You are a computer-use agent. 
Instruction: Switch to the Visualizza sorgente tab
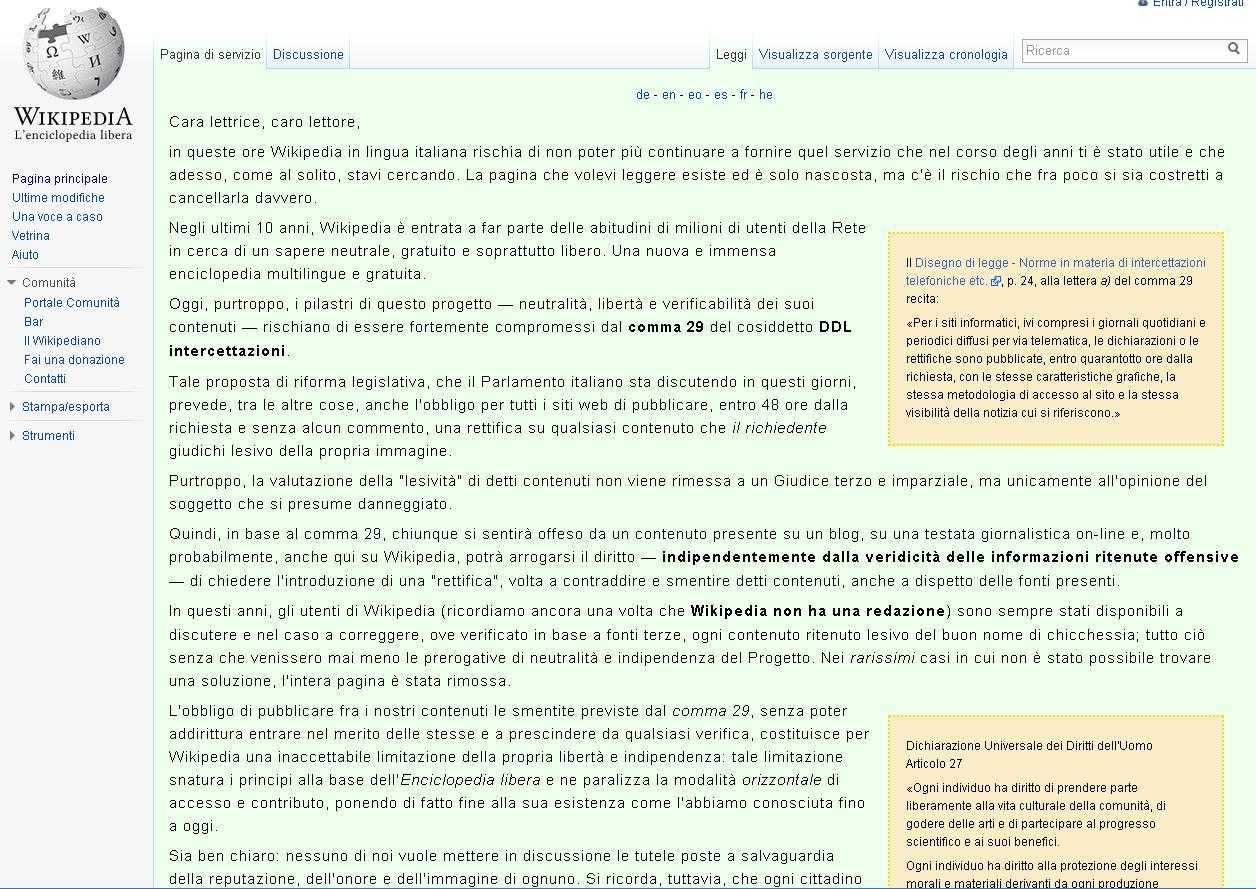coord(815,55)
